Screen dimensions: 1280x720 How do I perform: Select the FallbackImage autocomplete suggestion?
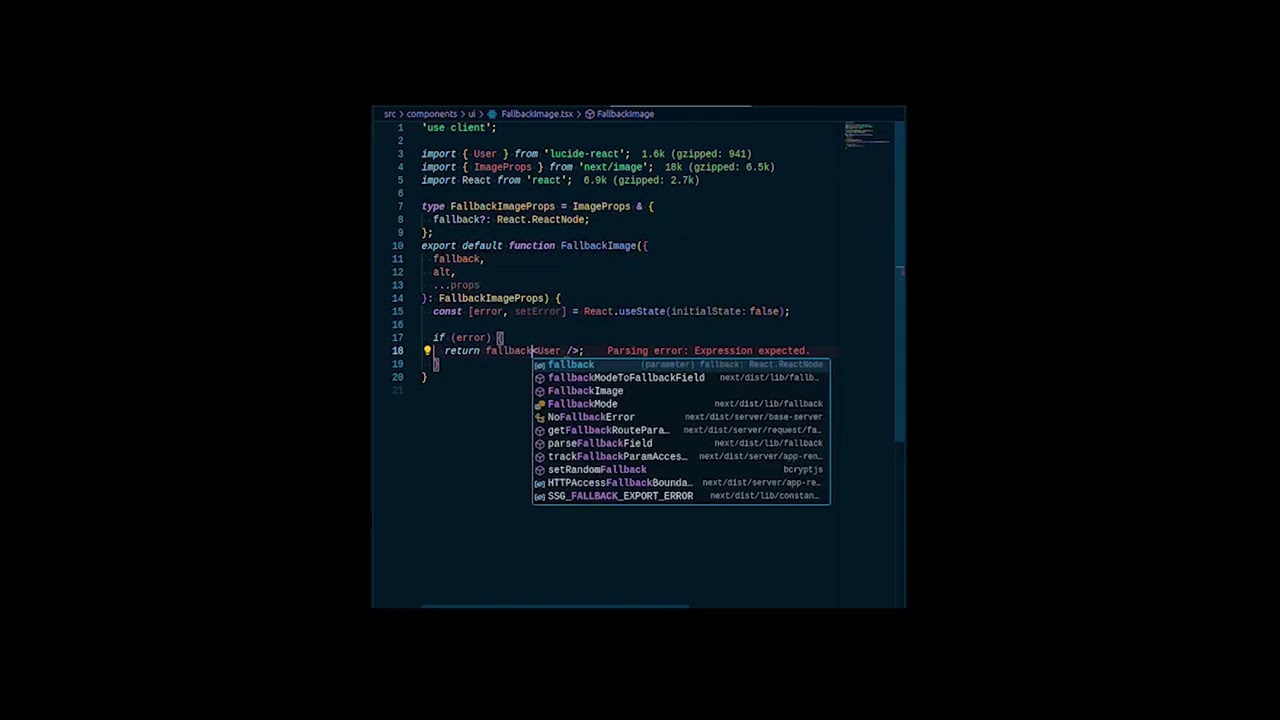[x=681, y=391]
